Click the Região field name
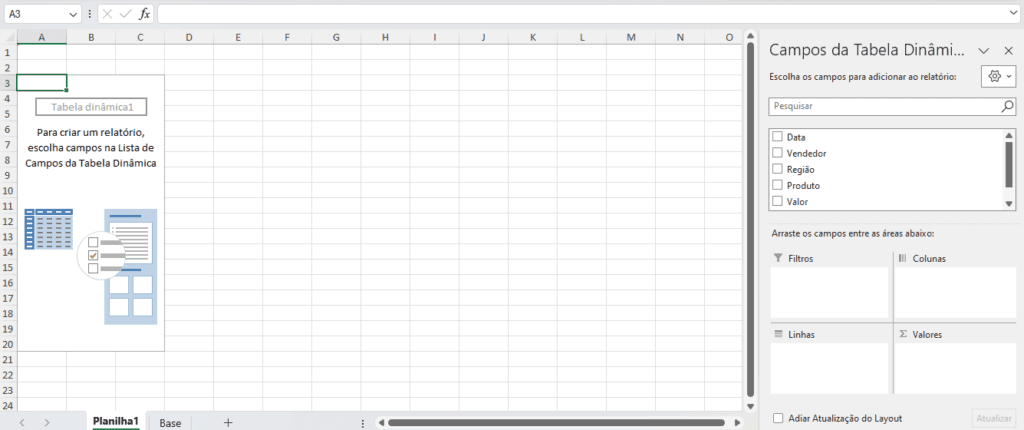The image size is (1024, 430). [801, 169]
